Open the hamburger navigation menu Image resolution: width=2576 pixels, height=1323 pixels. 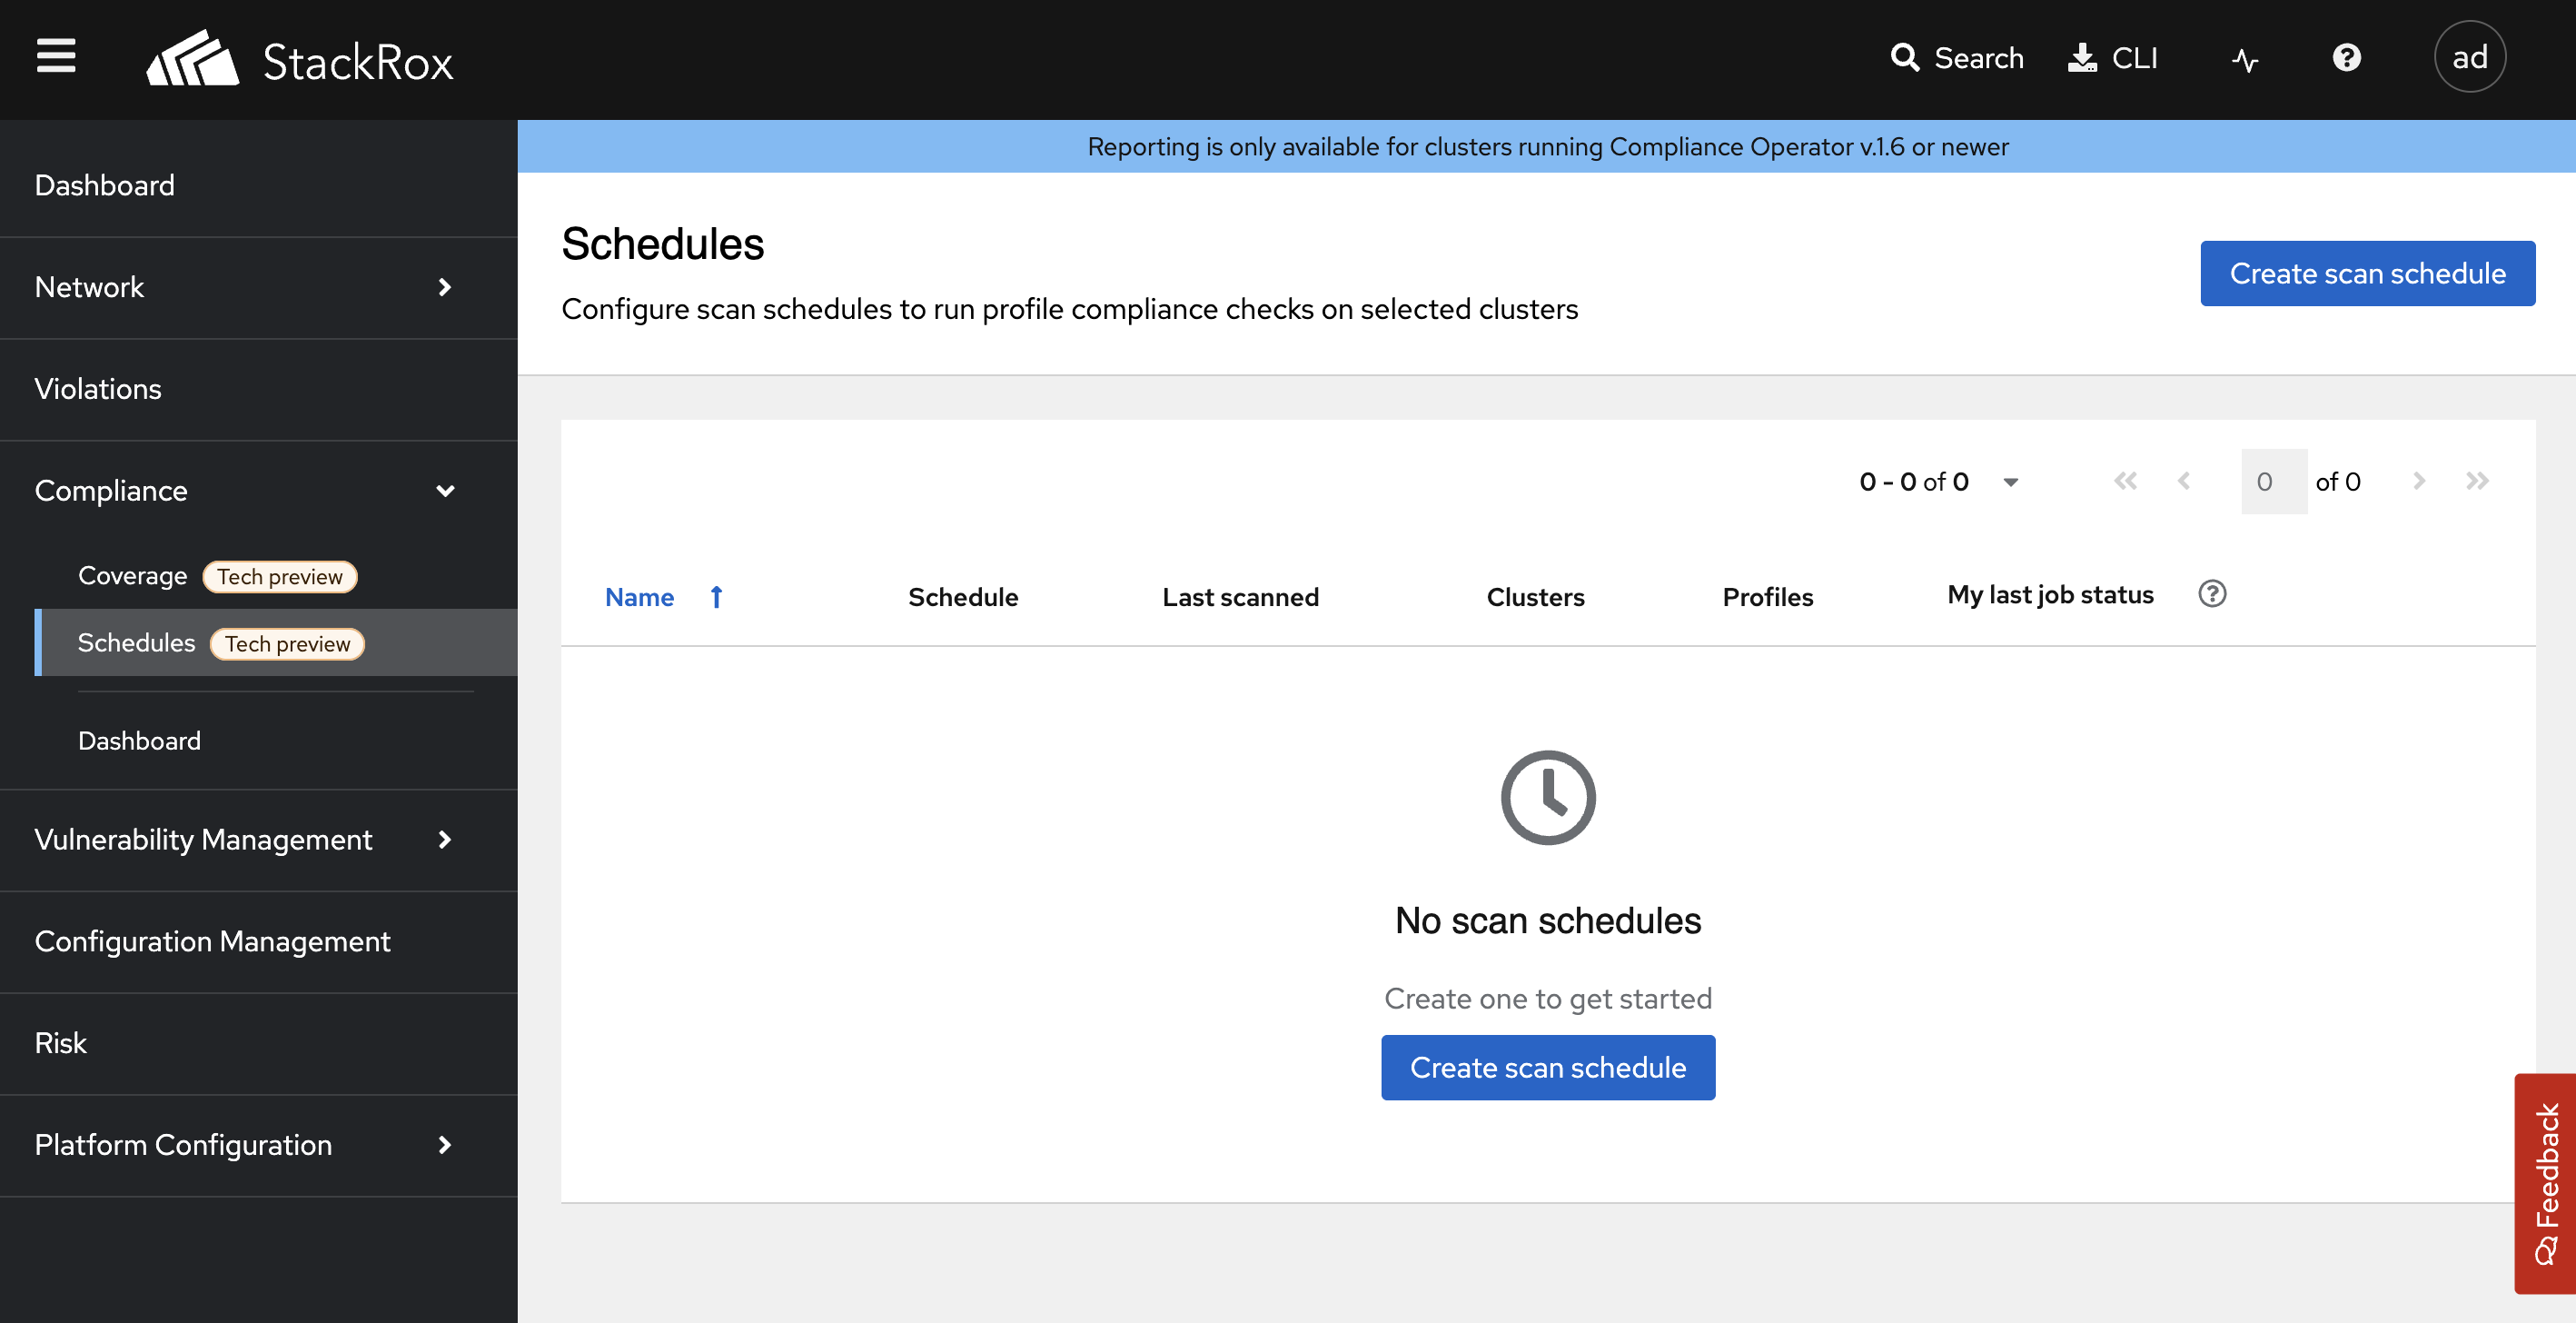56,57
